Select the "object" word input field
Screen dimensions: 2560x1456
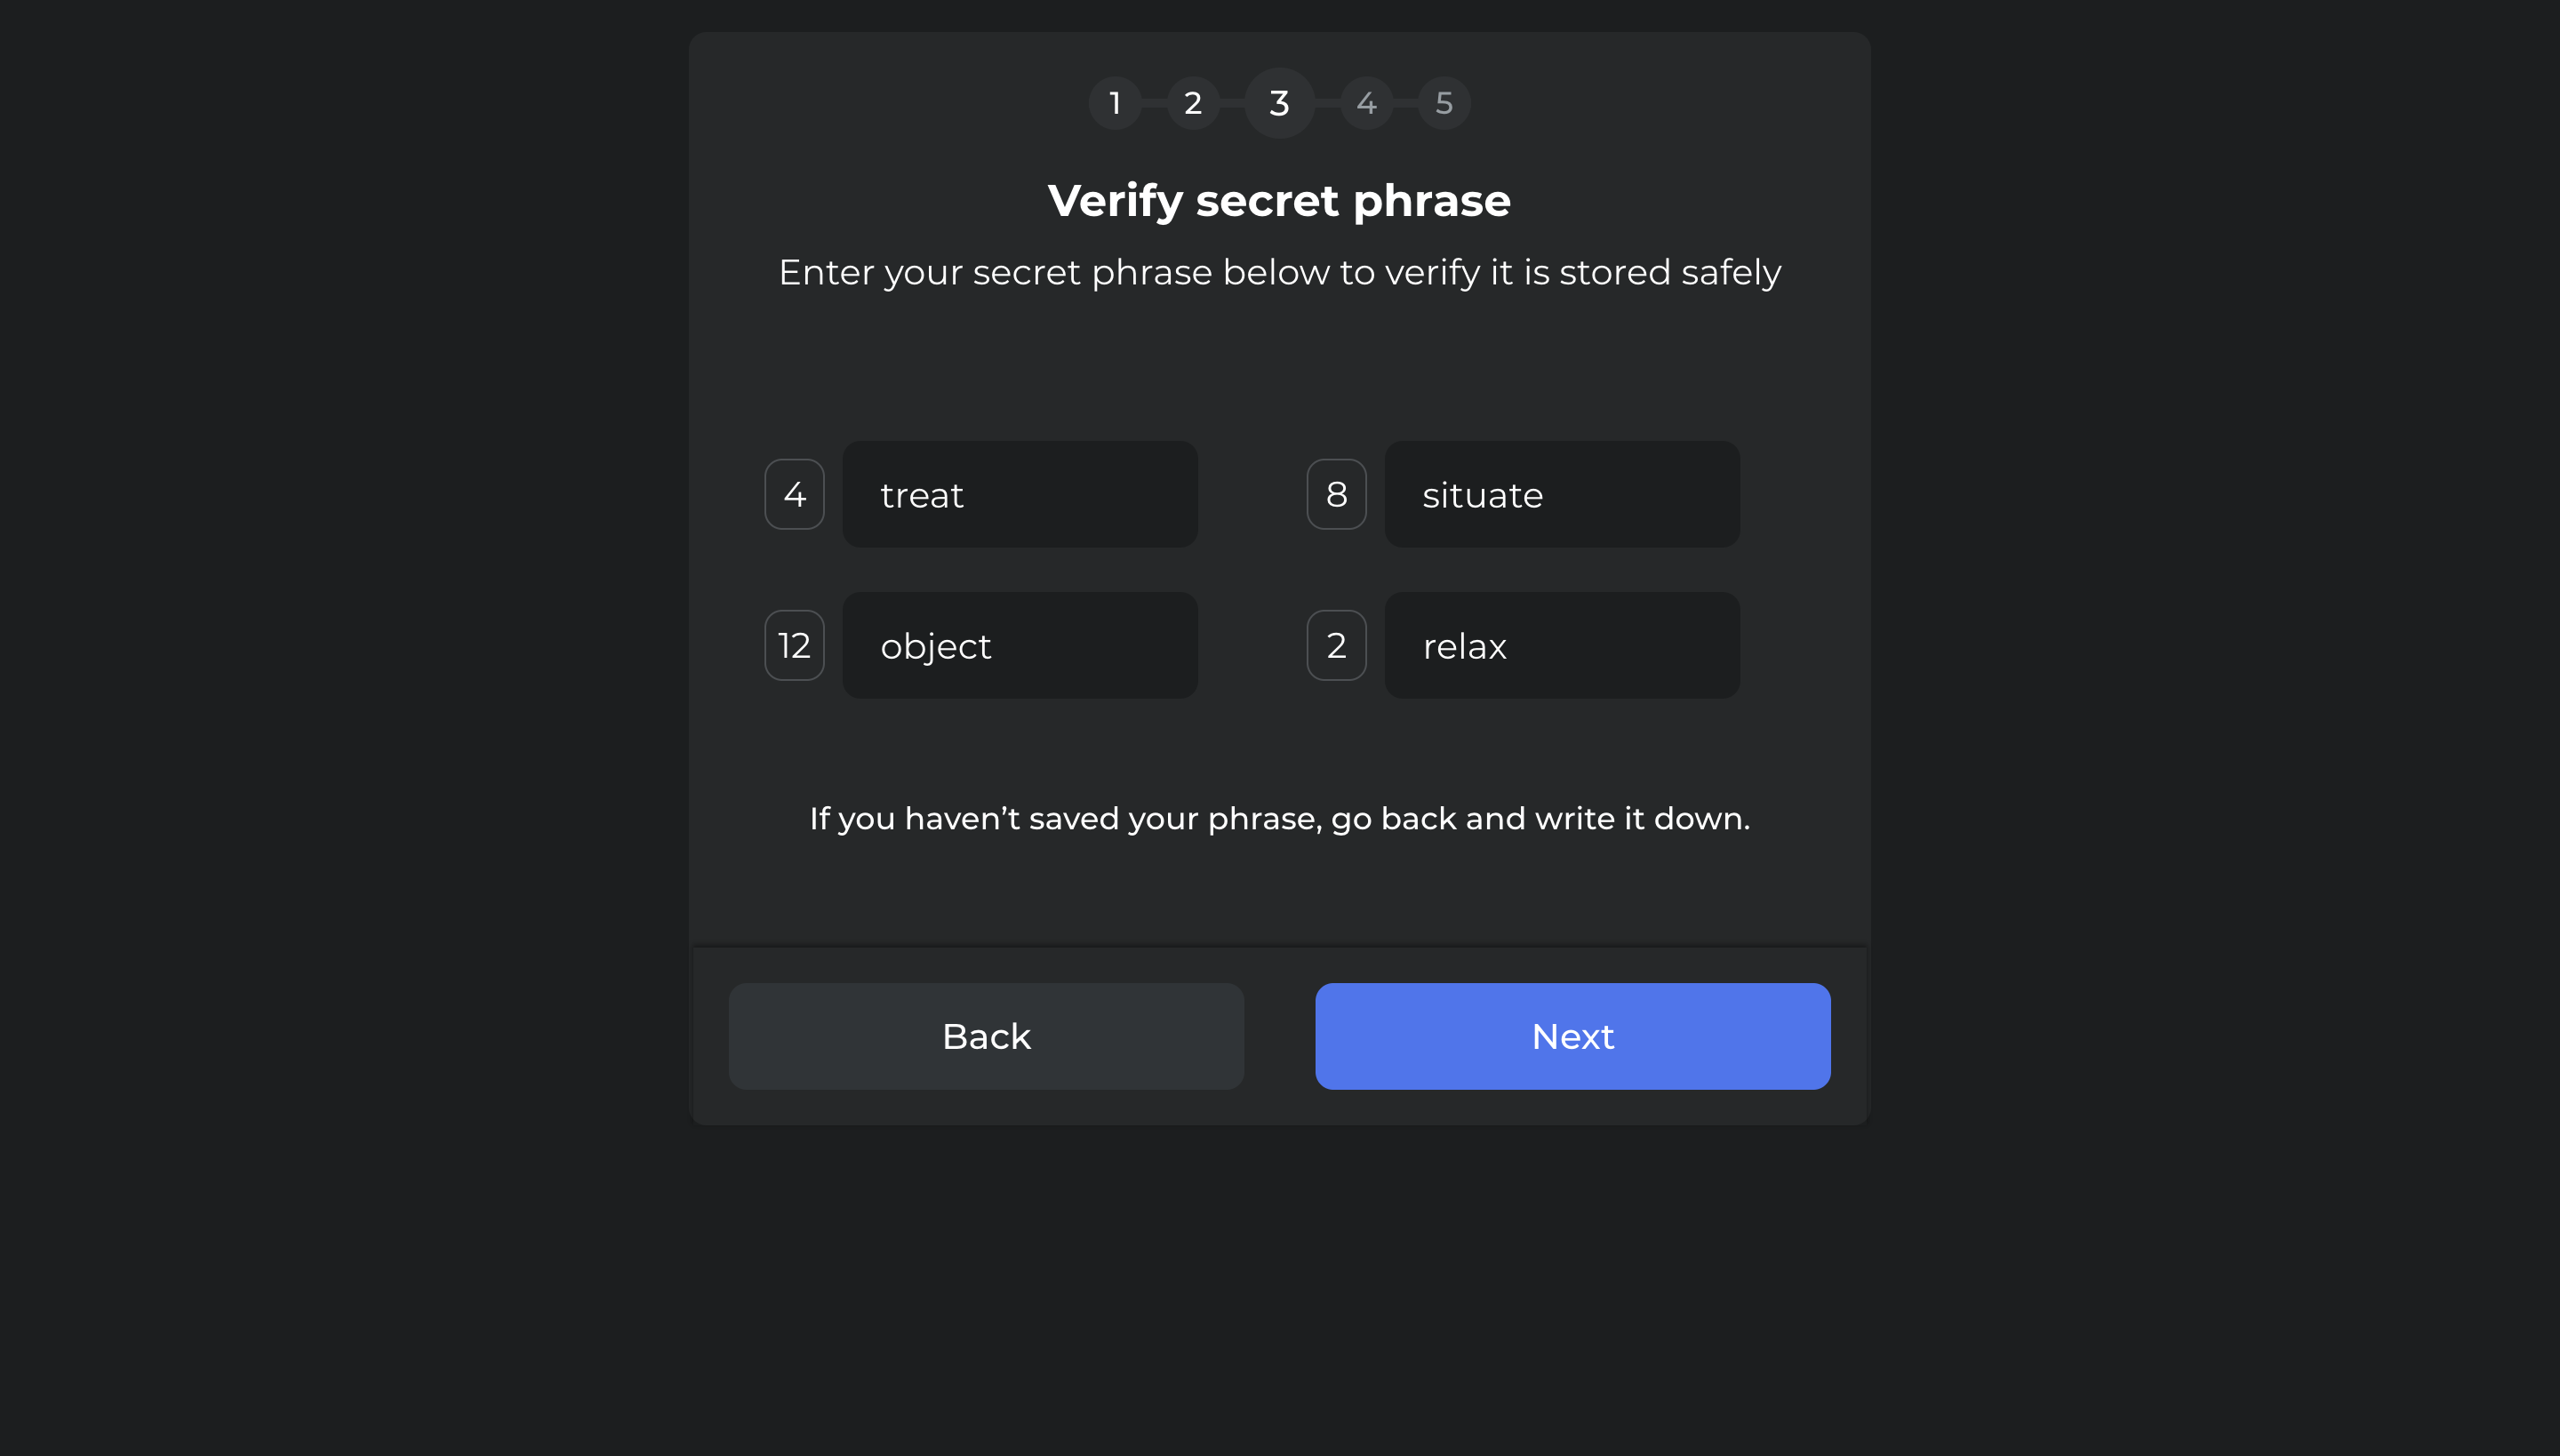pos(1019,645)
